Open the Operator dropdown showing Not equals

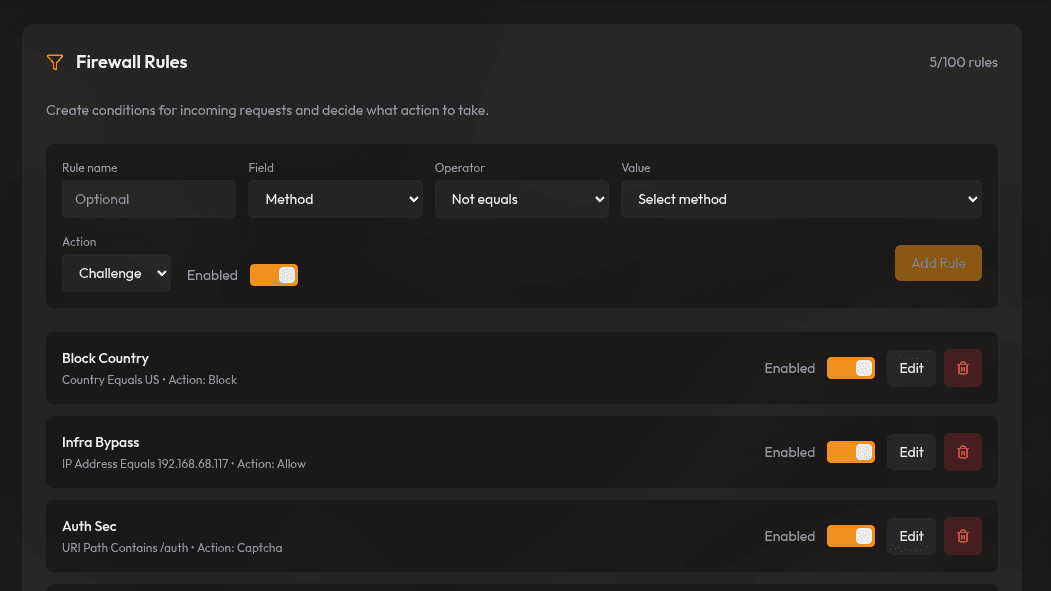click(521, 199)
